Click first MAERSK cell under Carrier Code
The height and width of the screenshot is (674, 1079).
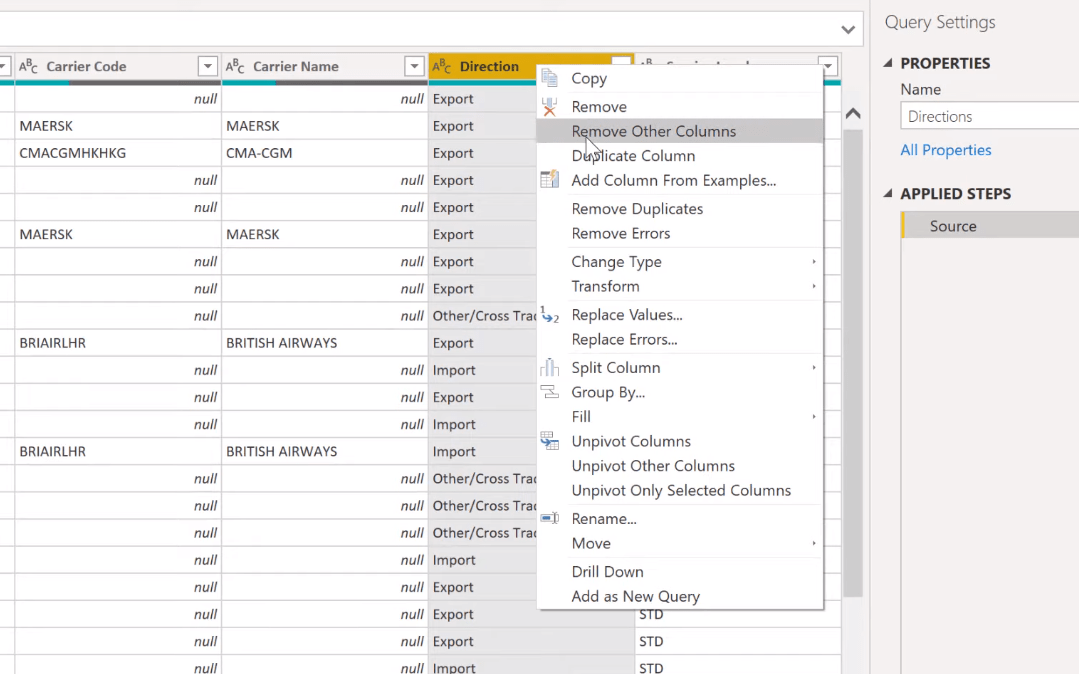[x=118, y=126]
